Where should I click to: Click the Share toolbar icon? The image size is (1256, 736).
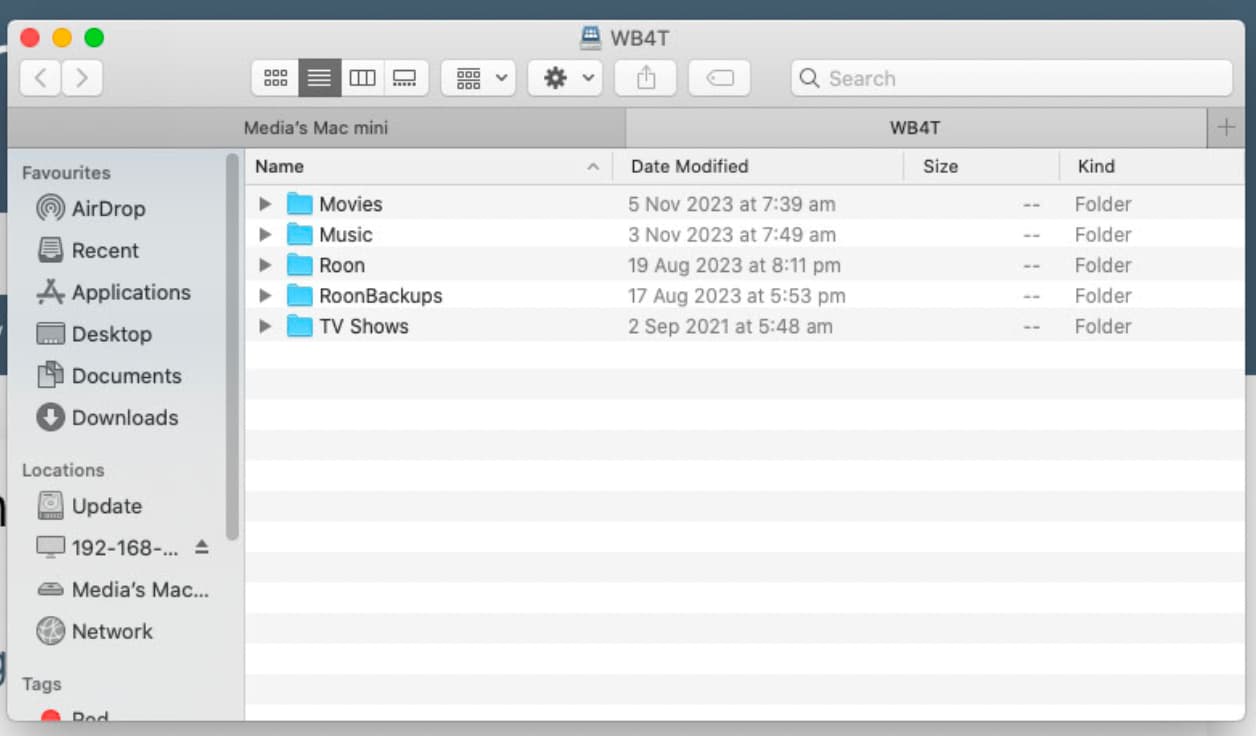point(646,78)
